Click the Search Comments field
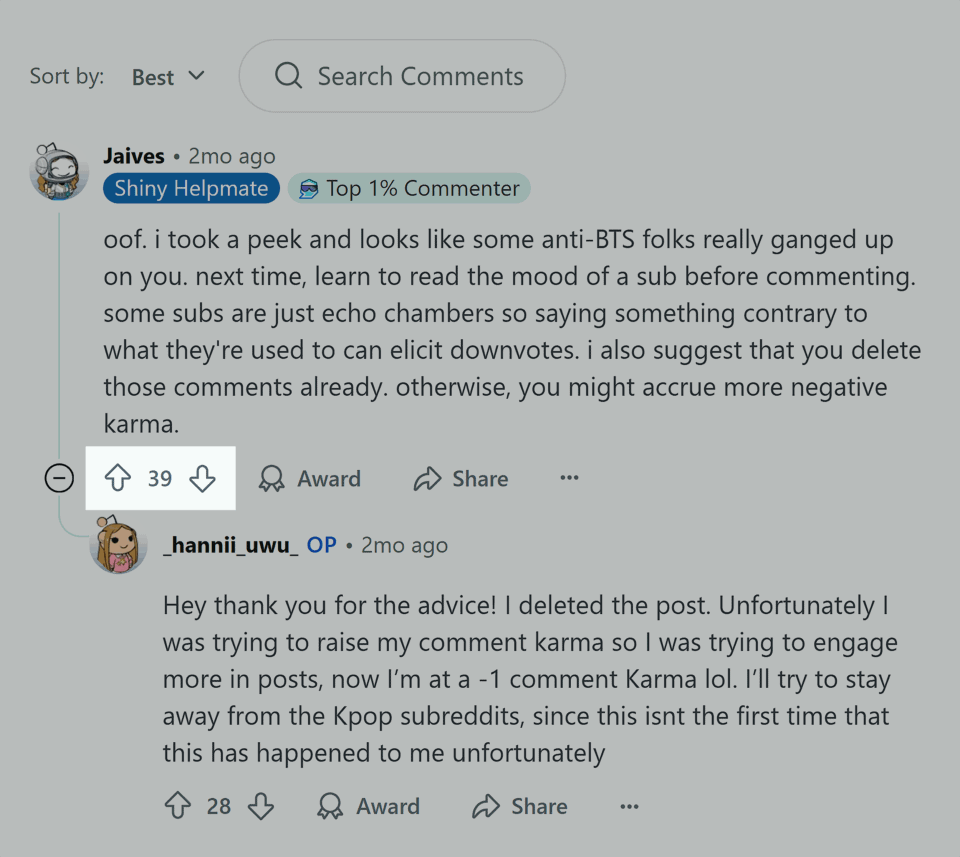The image size is (960, 857). (420, 77)
